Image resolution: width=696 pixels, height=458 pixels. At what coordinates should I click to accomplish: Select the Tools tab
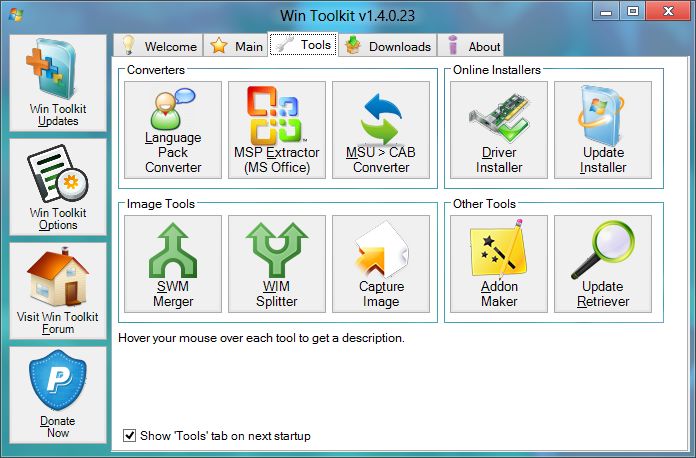(x=303, y=44)
